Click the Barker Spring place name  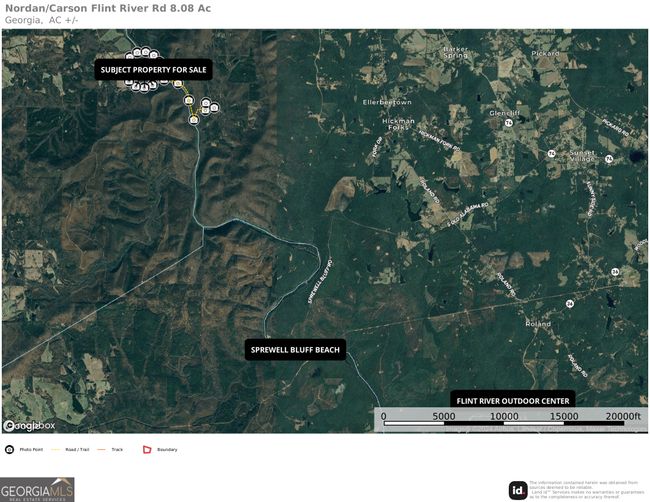(x=456, y=52)
